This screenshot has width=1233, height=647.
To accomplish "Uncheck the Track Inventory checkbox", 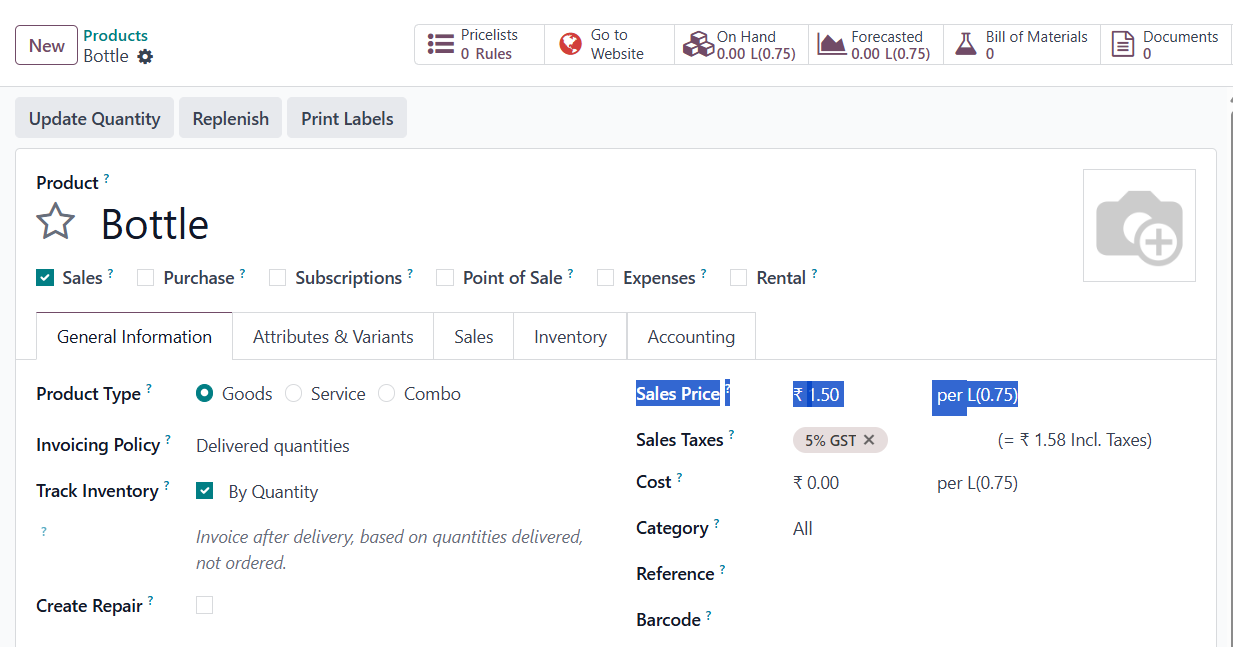I will pyautogui.click(x=205, y=491).
